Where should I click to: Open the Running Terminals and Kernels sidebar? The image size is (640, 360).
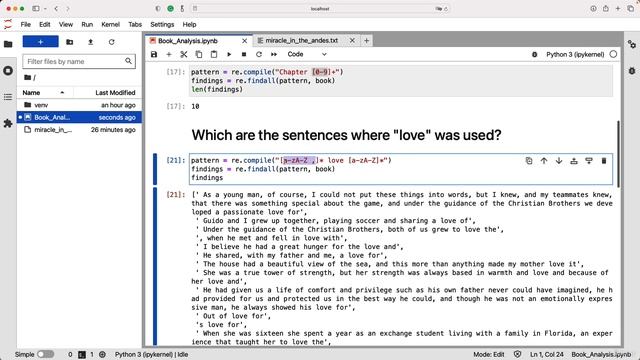(8, 71)
